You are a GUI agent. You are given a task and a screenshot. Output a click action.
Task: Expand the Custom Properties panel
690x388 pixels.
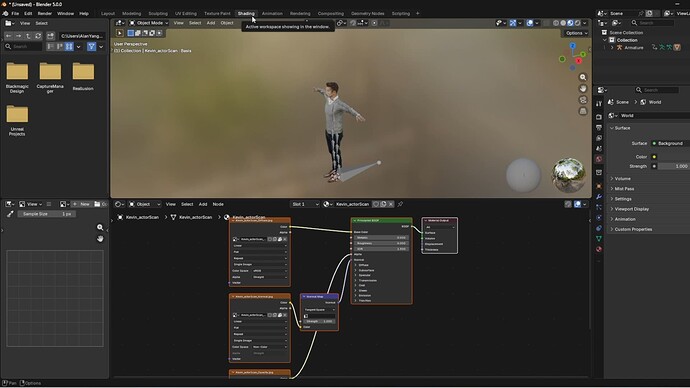(x=633, y=229)
